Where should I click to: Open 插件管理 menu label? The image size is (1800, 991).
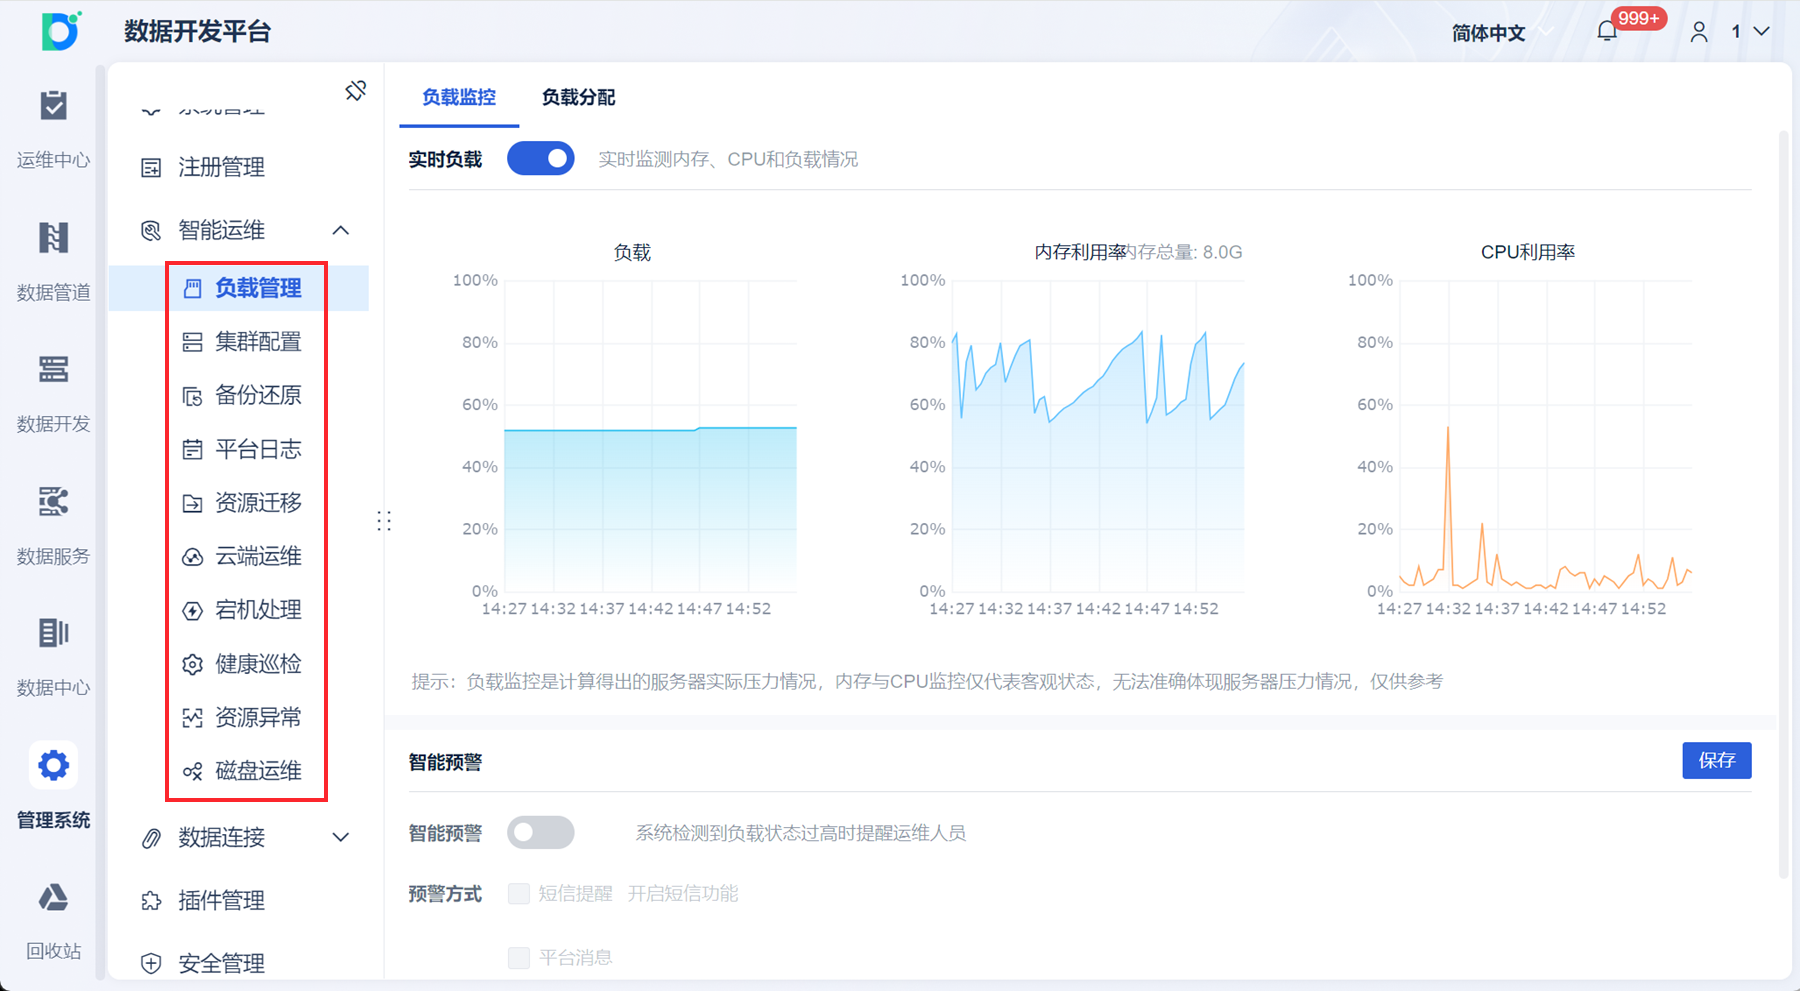(x=221, y=900)
